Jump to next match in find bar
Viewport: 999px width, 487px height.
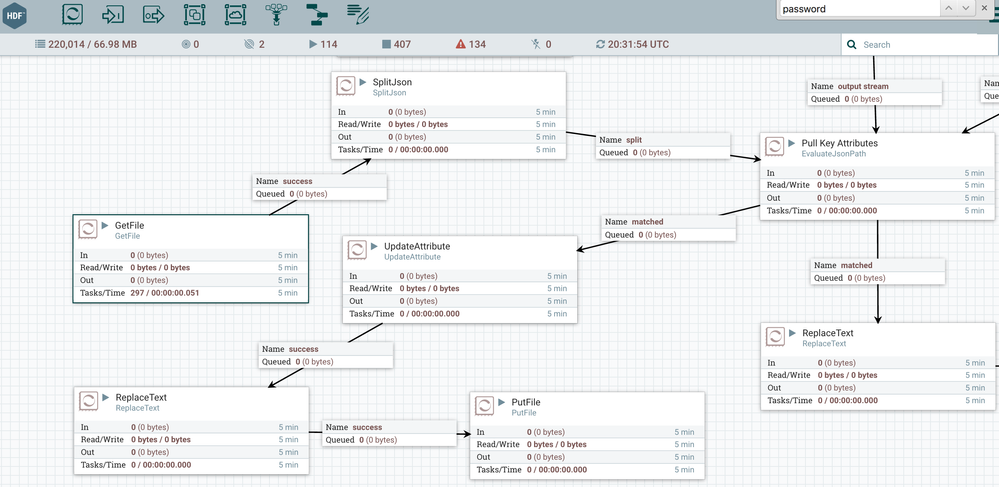[966, 9]
